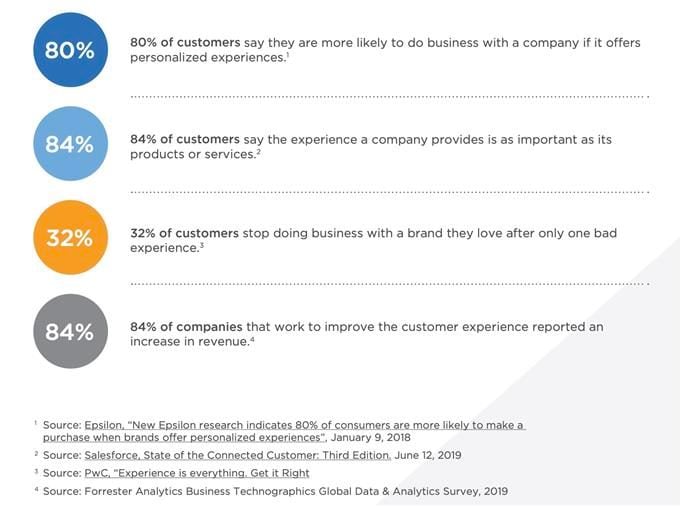Click the dotted separator below the 32% statement
The height and width of the screenshot is (506, 681).
point(388,284)
